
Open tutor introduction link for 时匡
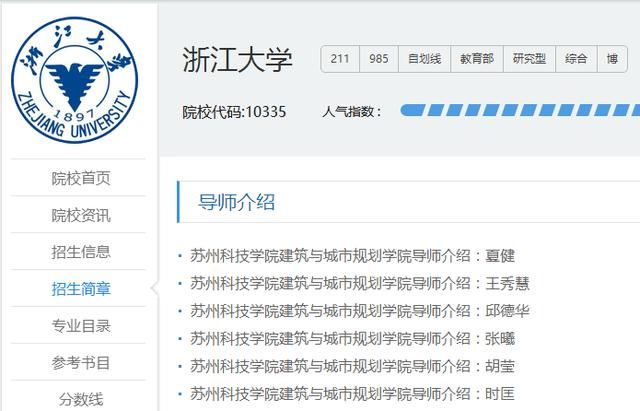point(352,394)
